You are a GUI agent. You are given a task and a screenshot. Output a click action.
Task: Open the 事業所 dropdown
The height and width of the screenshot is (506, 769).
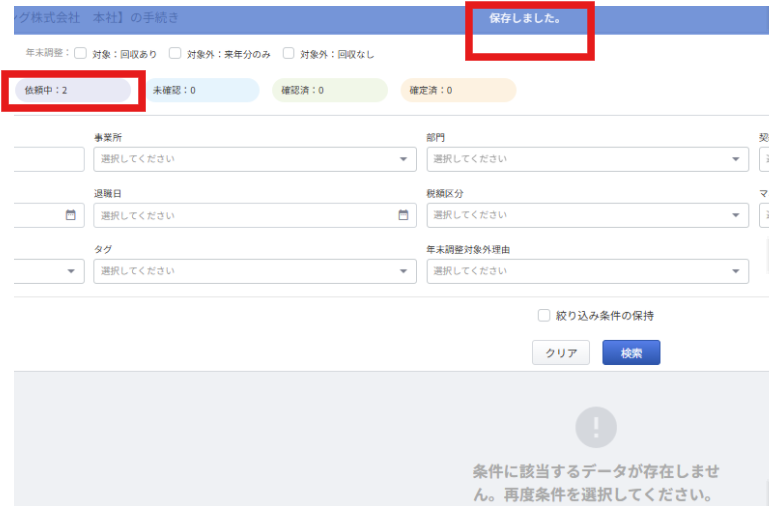tap(255, 159)
